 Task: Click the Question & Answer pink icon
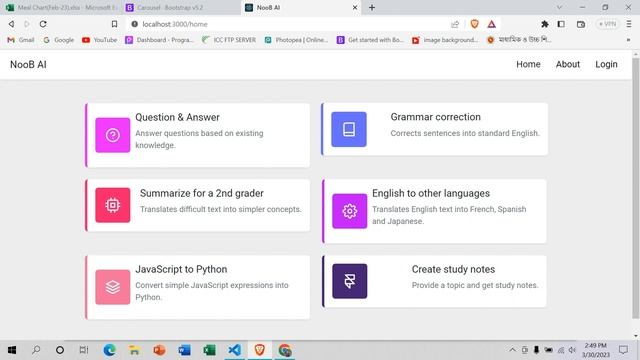(113, 135)
